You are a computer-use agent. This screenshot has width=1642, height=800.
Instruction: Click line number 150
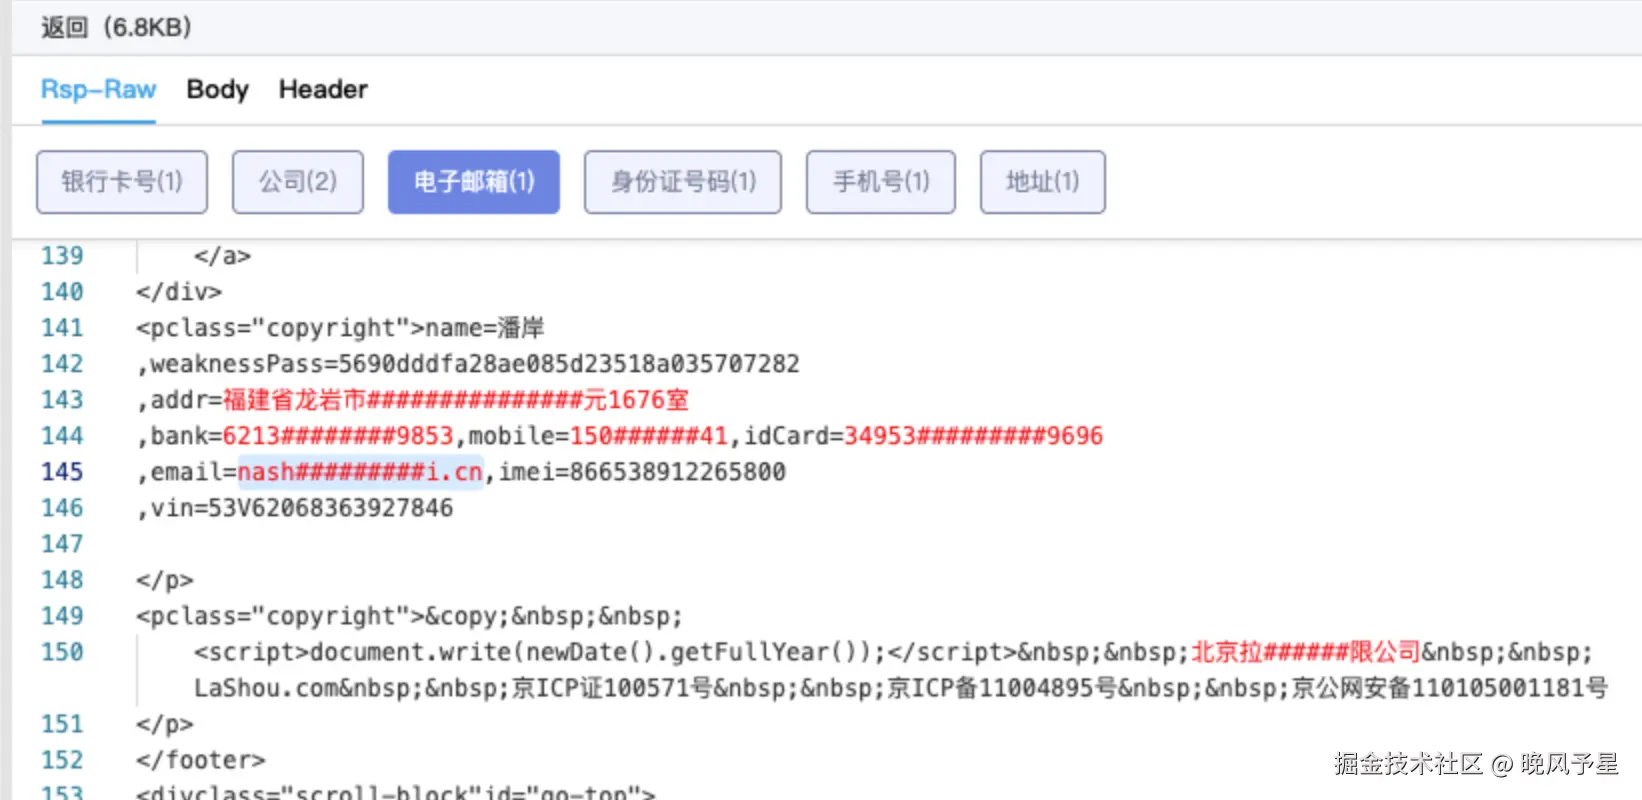tap(62, 652)
